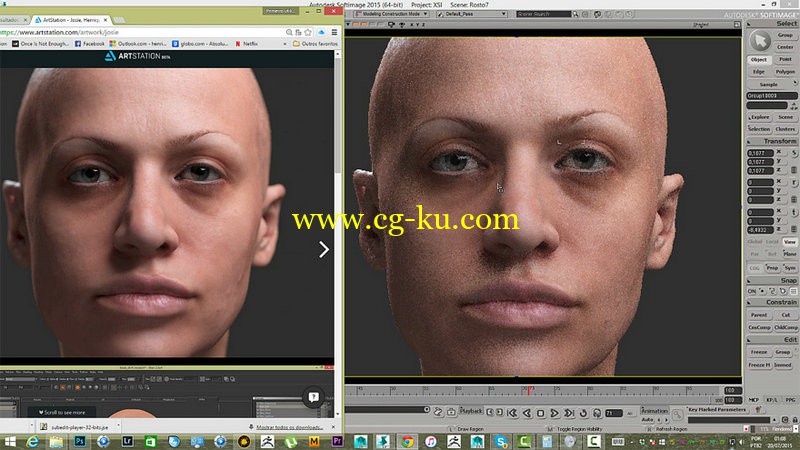The image size is (800, 450).
Task: Collapse the Constrain panel header
Action: [x=772, y=302]
